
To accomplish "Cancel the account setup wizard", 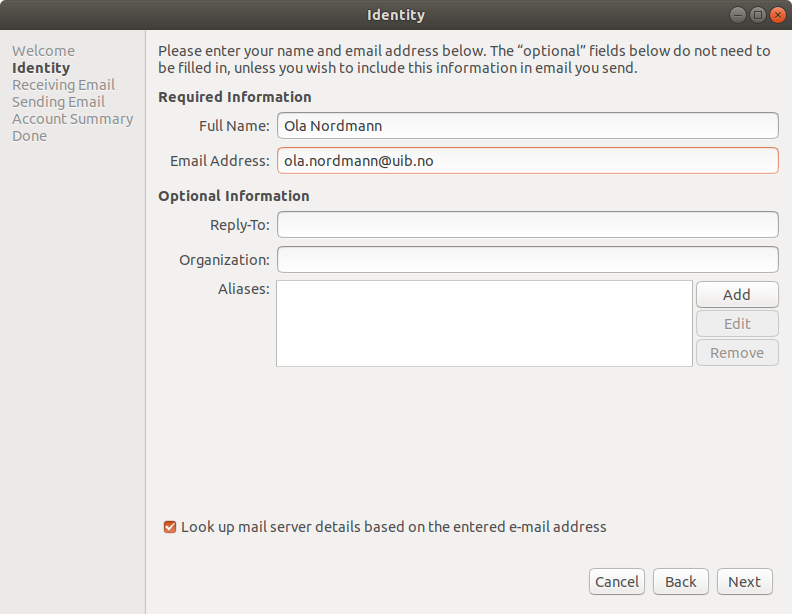I will pyautogui.click(x=617, y=582).
